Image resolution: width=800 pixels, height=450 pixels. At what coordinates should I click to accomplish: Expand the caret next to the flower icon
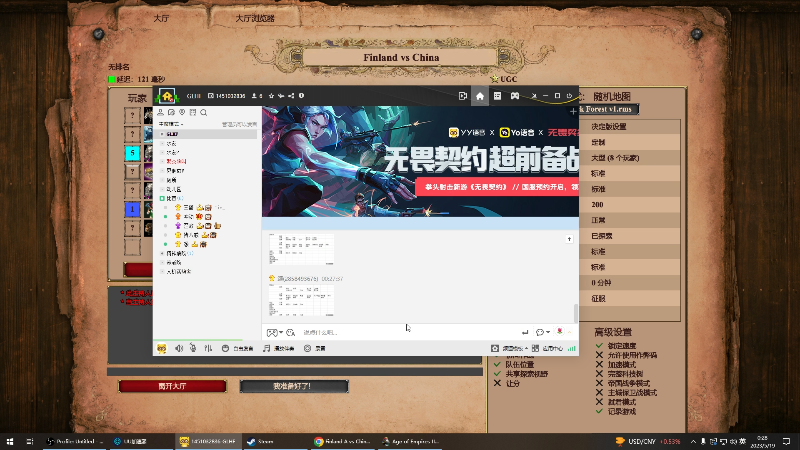click(x=569, y=332)
